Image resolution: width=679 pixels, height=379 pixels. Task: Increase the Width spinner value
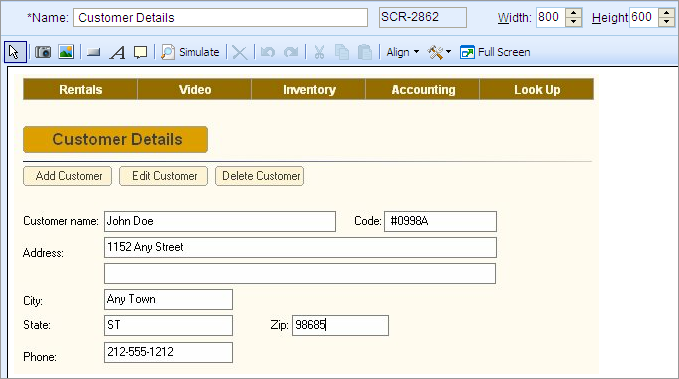click(x=573, y=13)
